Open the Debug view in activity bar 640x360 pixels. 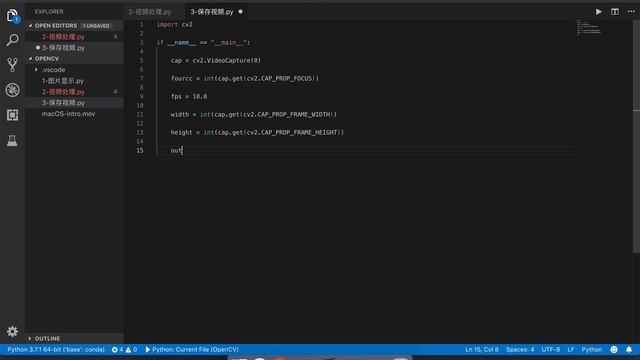(x=12, y=90)
